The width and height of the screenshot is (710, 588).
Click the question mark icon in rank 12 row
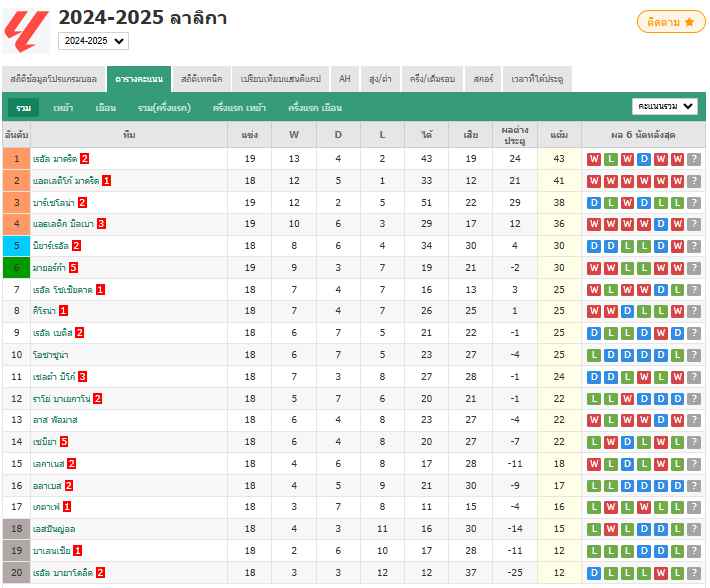(694, 399)
